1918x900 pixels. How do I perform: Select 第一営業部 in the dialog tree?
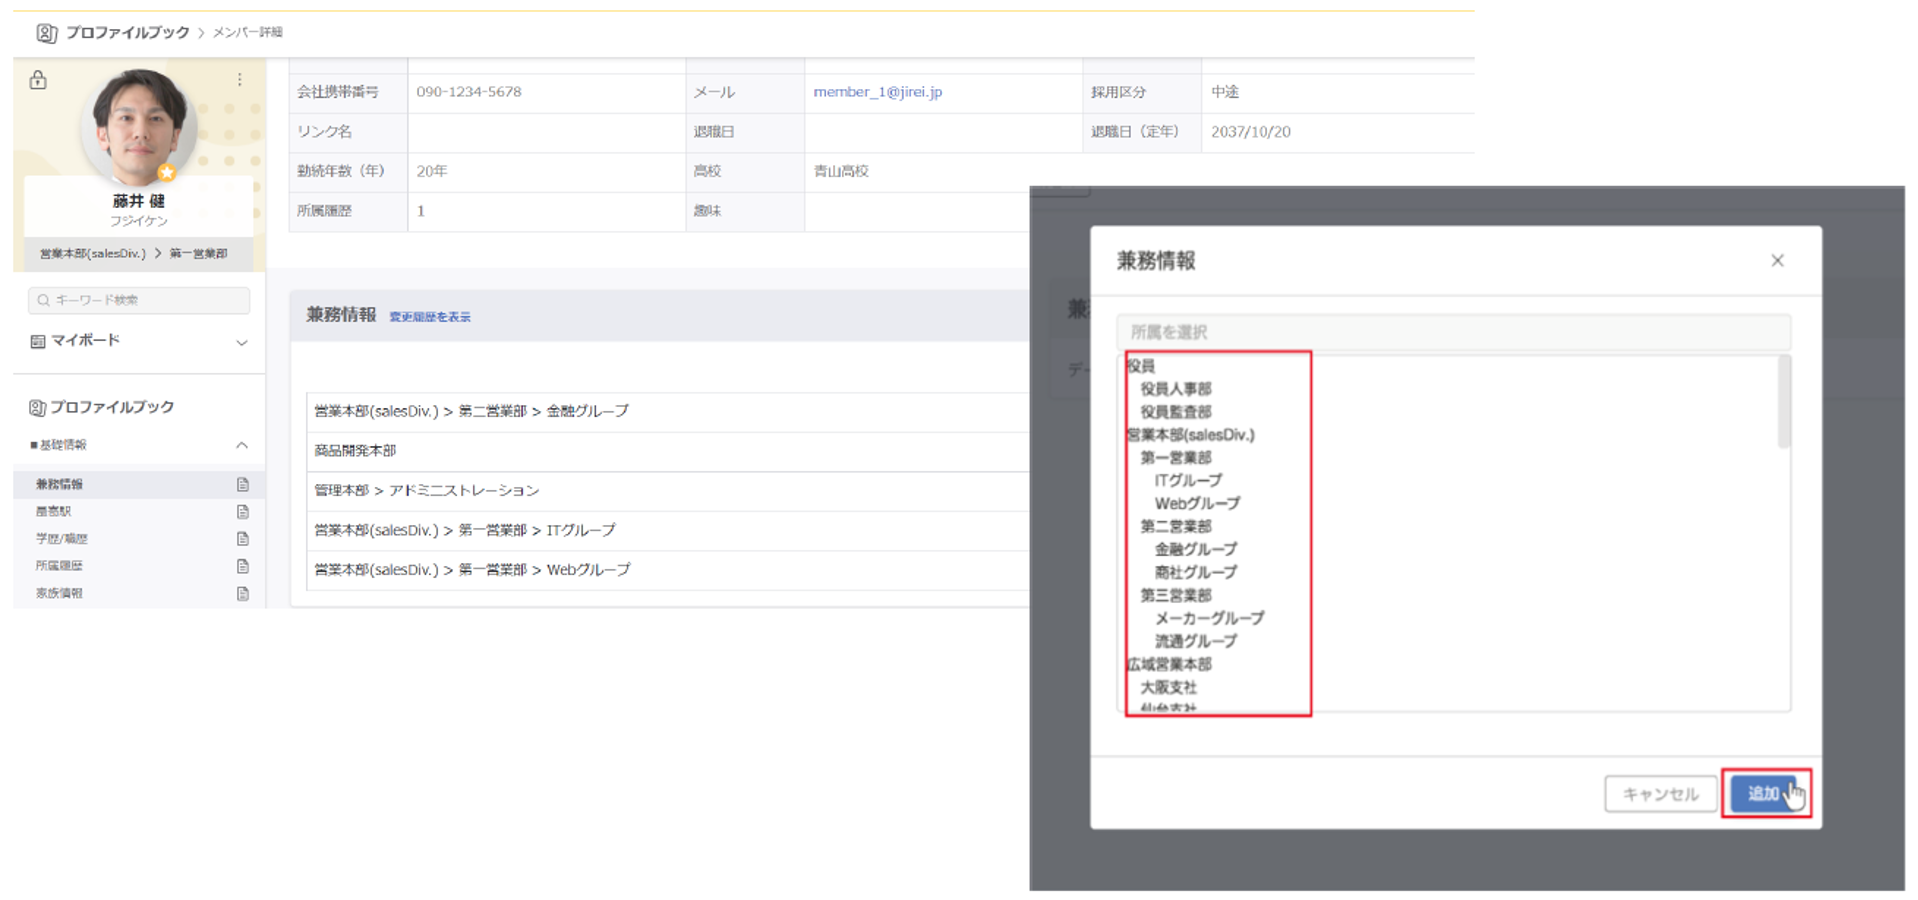1176,458
